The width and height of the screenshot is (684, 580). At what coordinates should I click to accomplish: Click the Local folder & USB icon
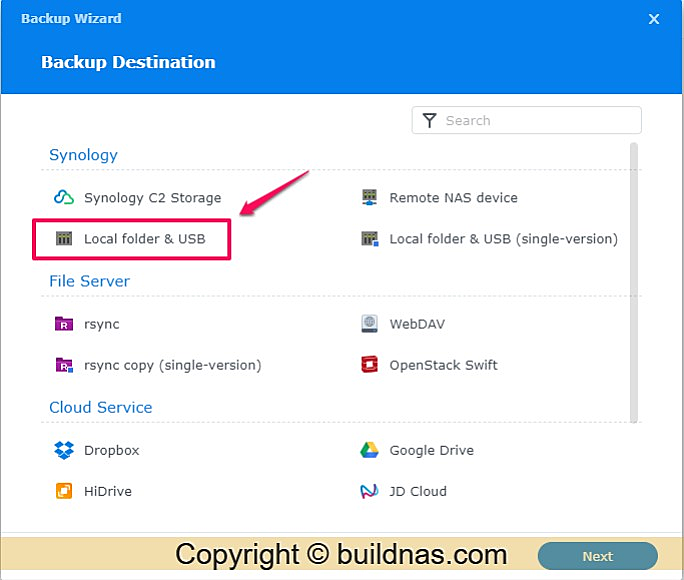coord(64,239)
